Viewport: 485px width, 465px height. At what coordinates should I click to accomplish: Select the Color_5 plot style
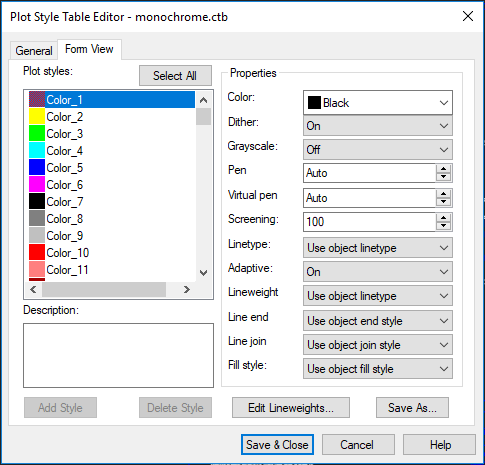click(x=112, y=168)
